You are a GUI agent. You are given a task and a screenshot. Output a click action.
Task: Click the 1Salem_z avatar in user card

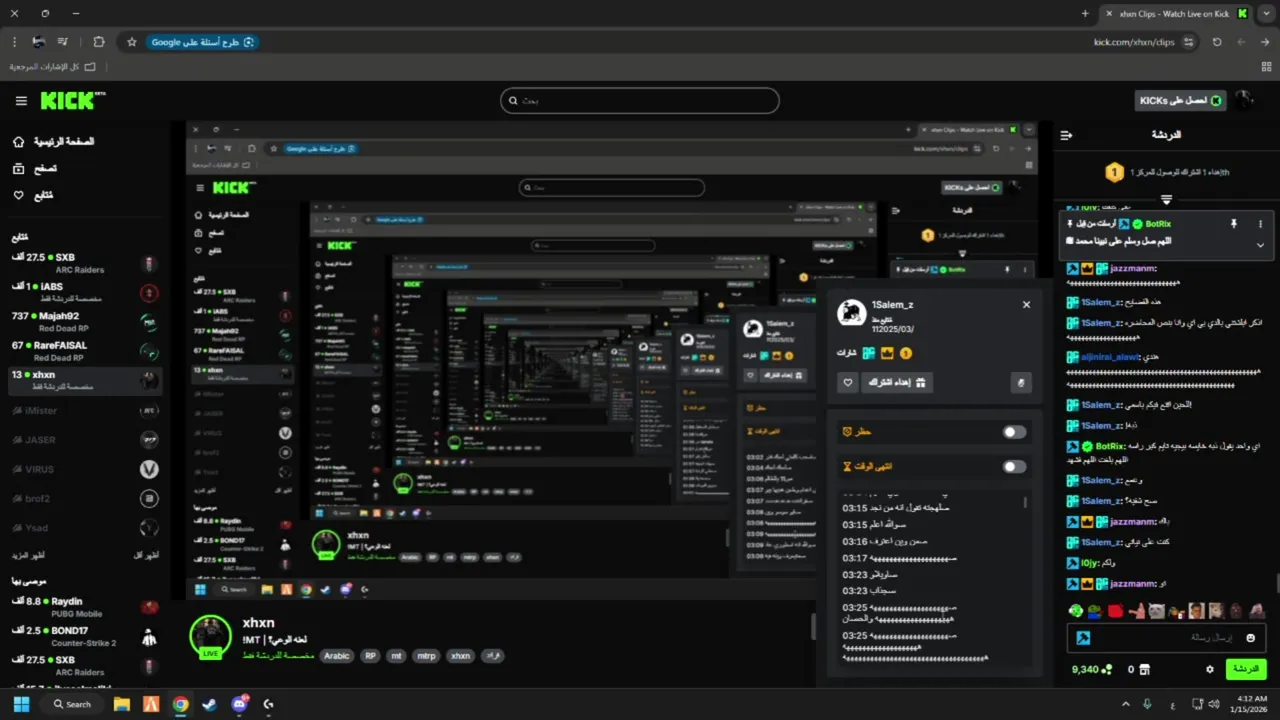click(852, 312)
